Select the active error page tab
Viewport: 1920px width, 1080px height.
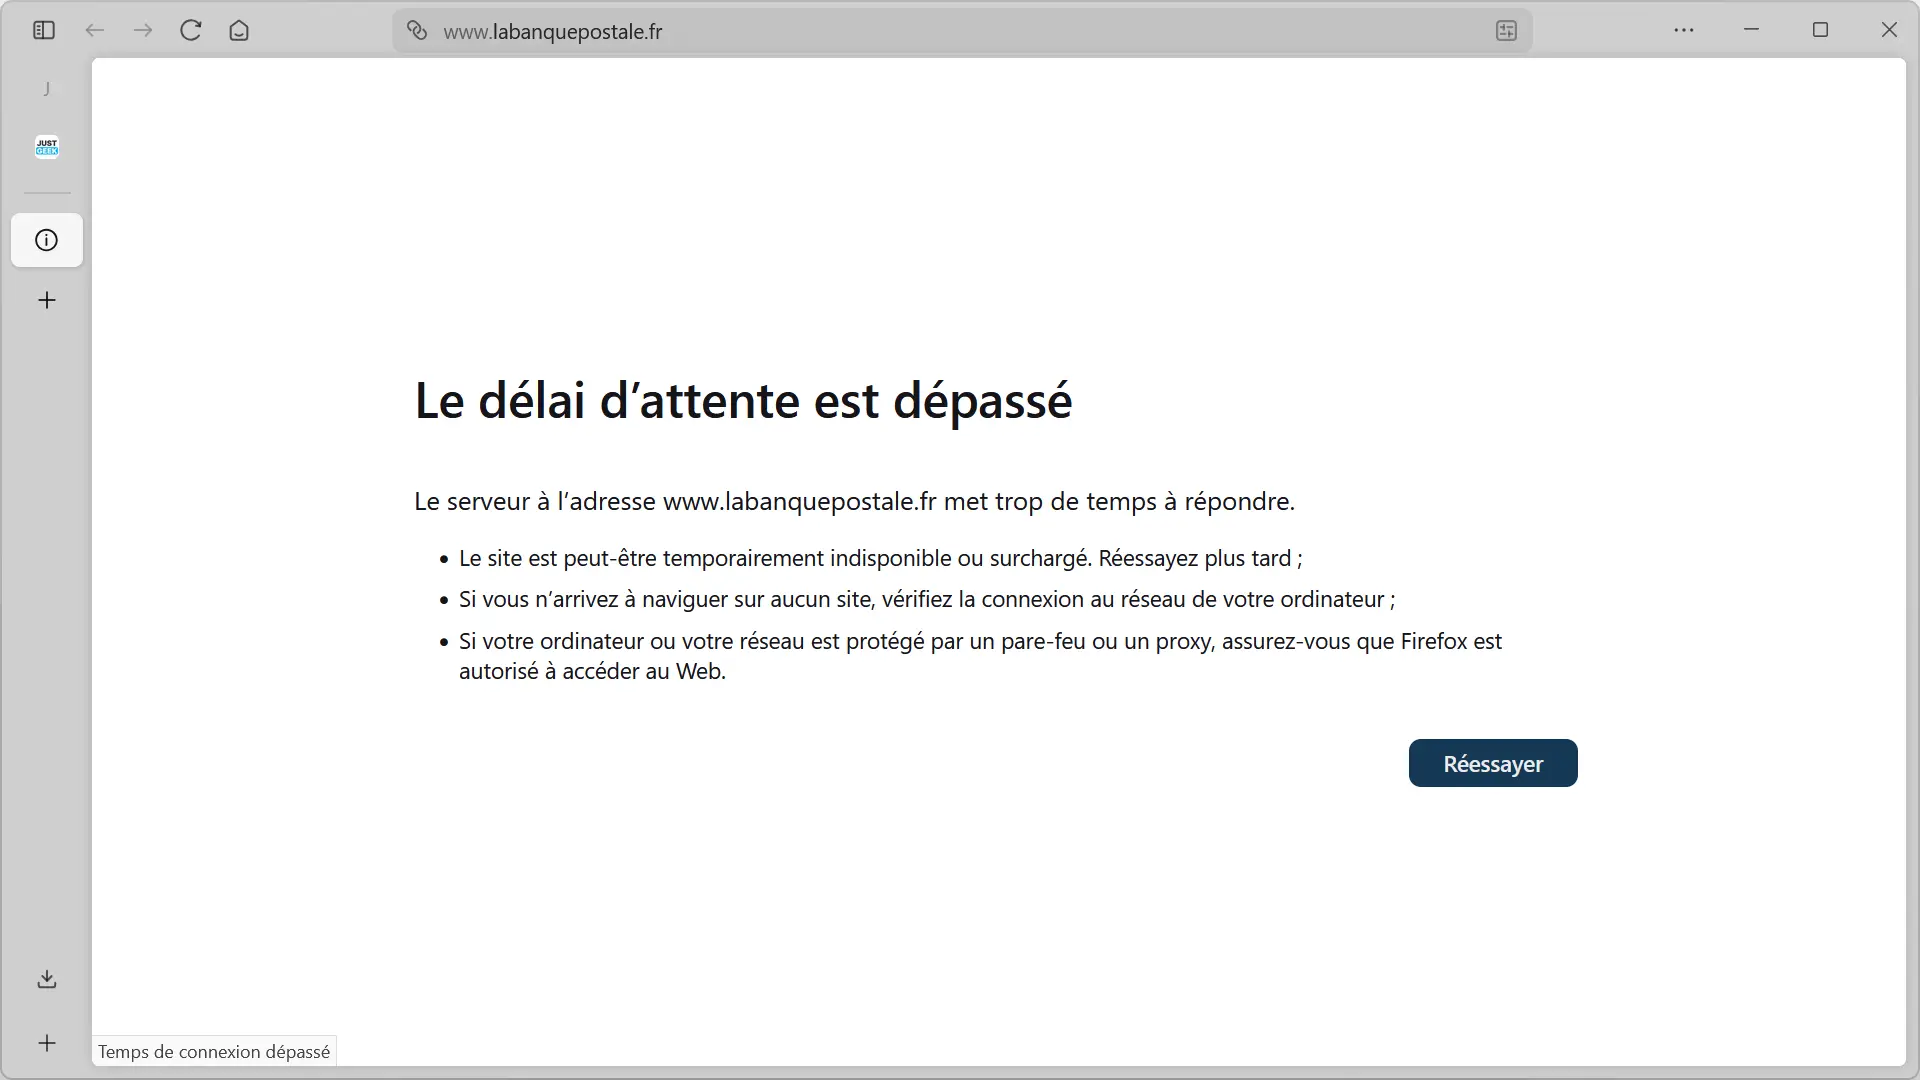point(47,240)
